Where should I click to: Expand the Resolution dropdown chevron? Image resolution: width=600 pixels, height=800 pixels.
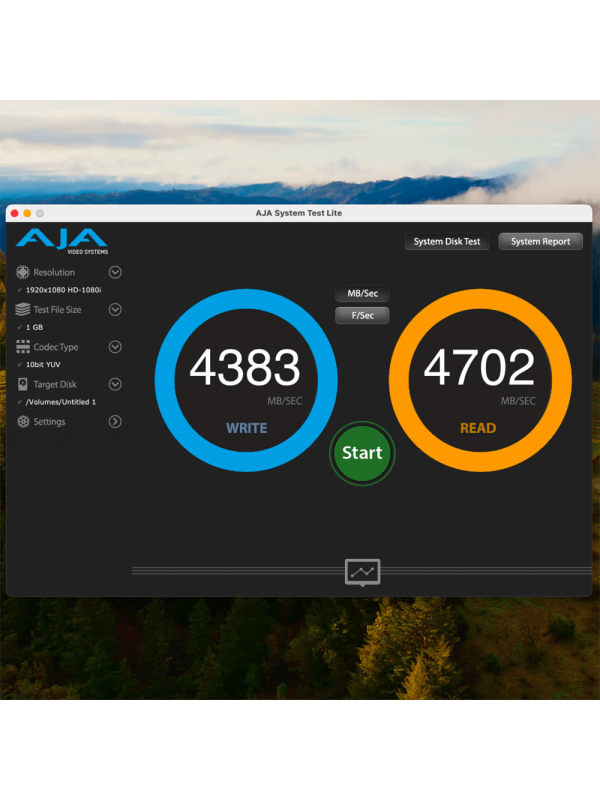pyautogui.click(x=115, y=272)
